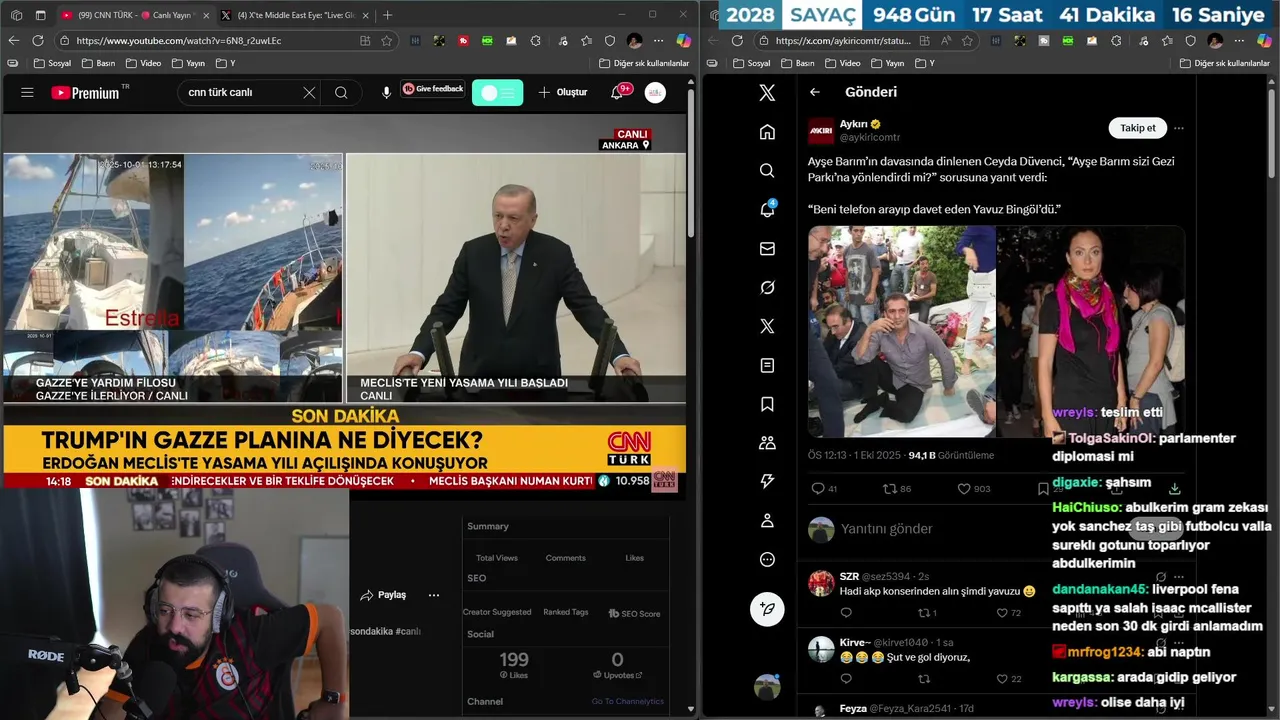Like the Aykırı post (903 heart)
The image size is (1280, 720).
click(973, 489)
